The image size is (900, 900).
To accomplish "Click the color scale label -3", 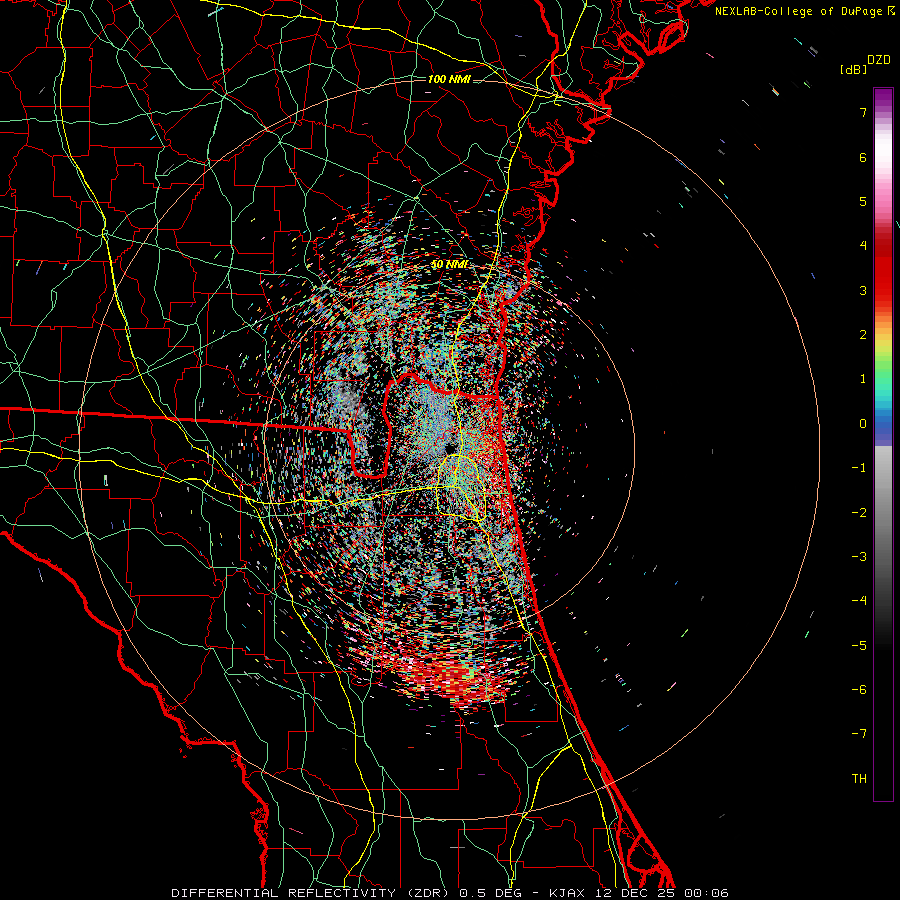I will pos(859,557).
